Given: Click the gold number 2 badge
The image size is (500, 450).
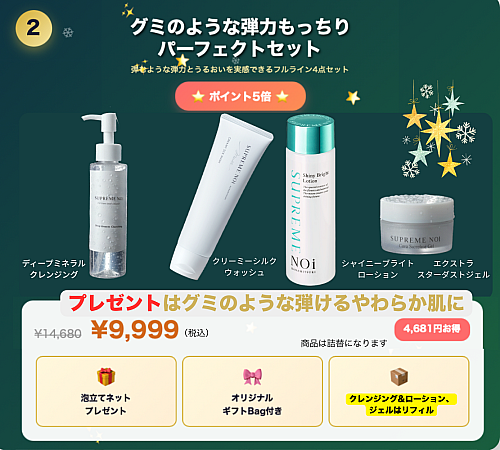Looking at the screenshot, I should (x=33, y=28).
